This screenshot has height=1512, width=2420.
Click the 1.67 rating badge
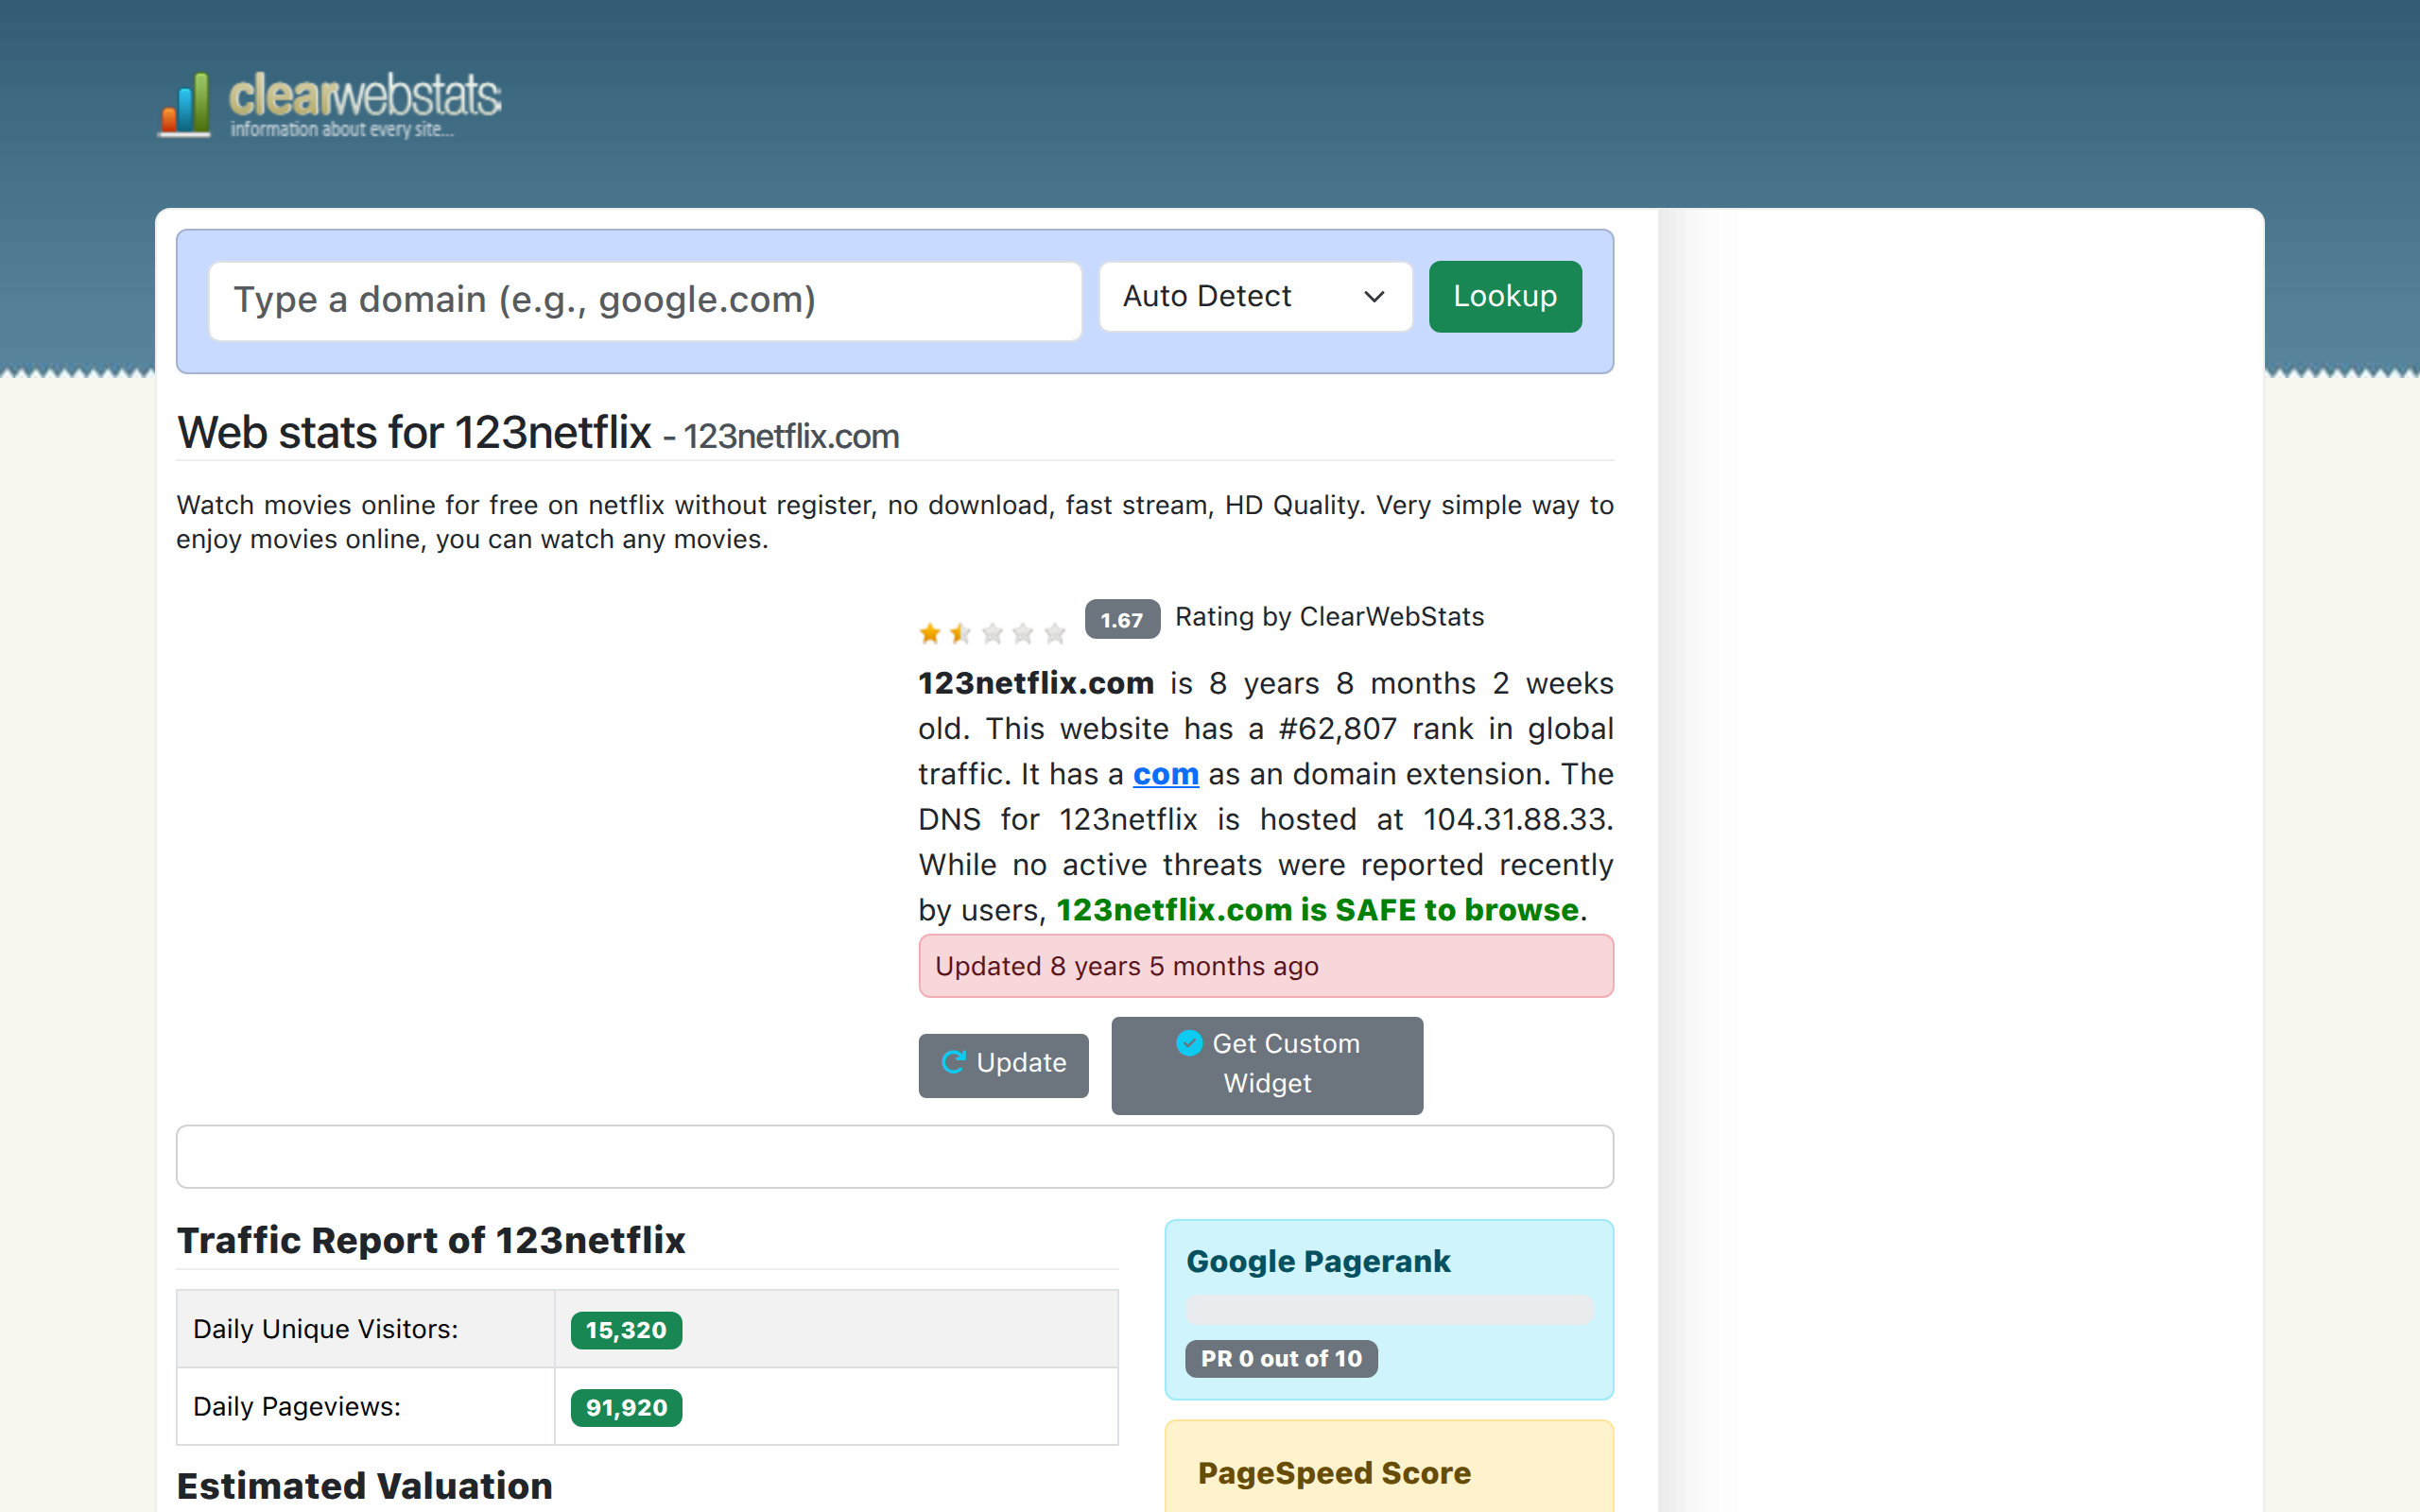(x=1121, y=619)
